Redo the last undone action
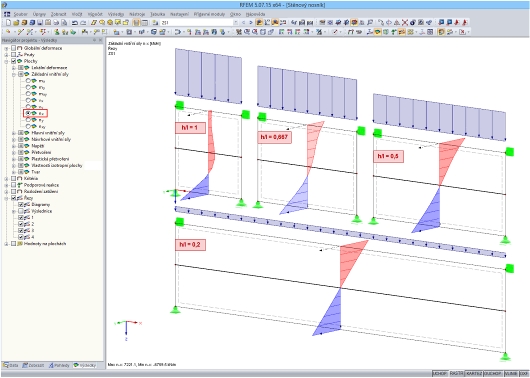530x378 pixels. pyautogui.click(x=83, y=23)
